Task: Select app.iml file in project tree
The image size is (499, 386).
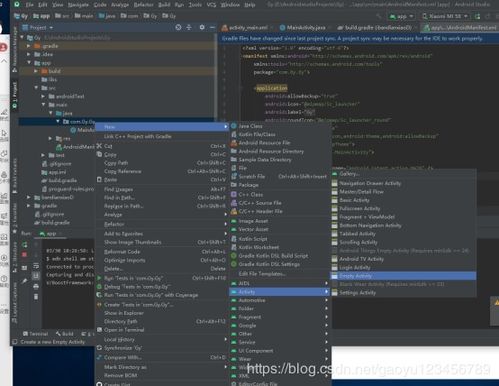Action: click(x=54, y=172)
